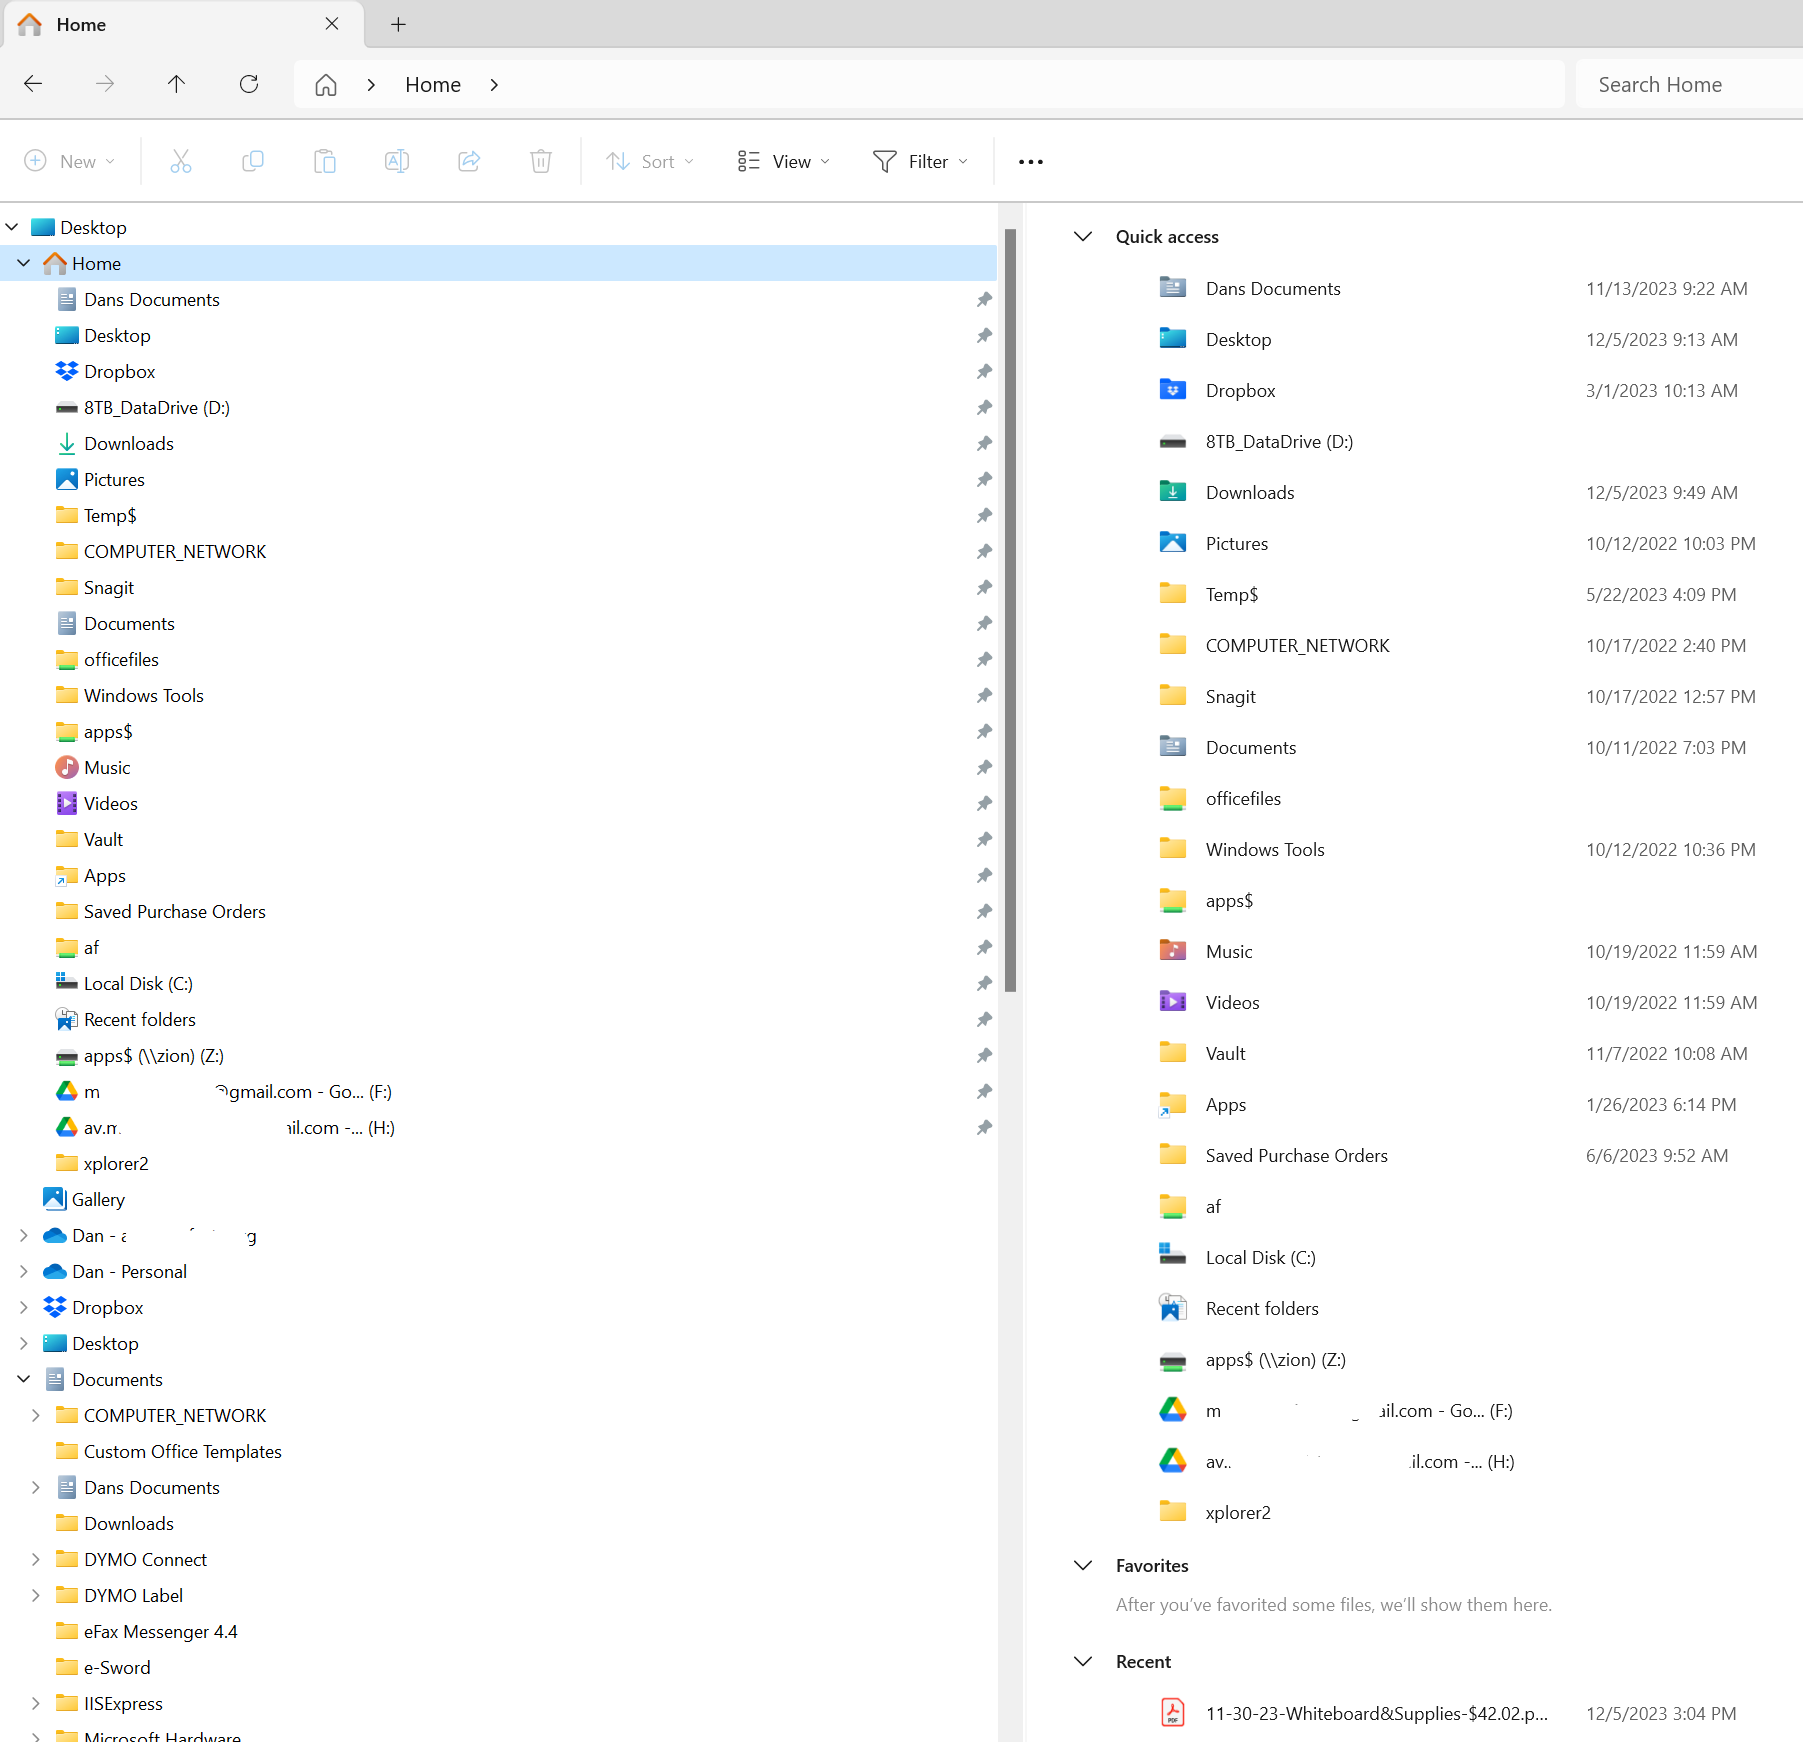Click the Pictures icon in Quick access
Viewport: 1803px width, 1742px height.
(1173, 543)
